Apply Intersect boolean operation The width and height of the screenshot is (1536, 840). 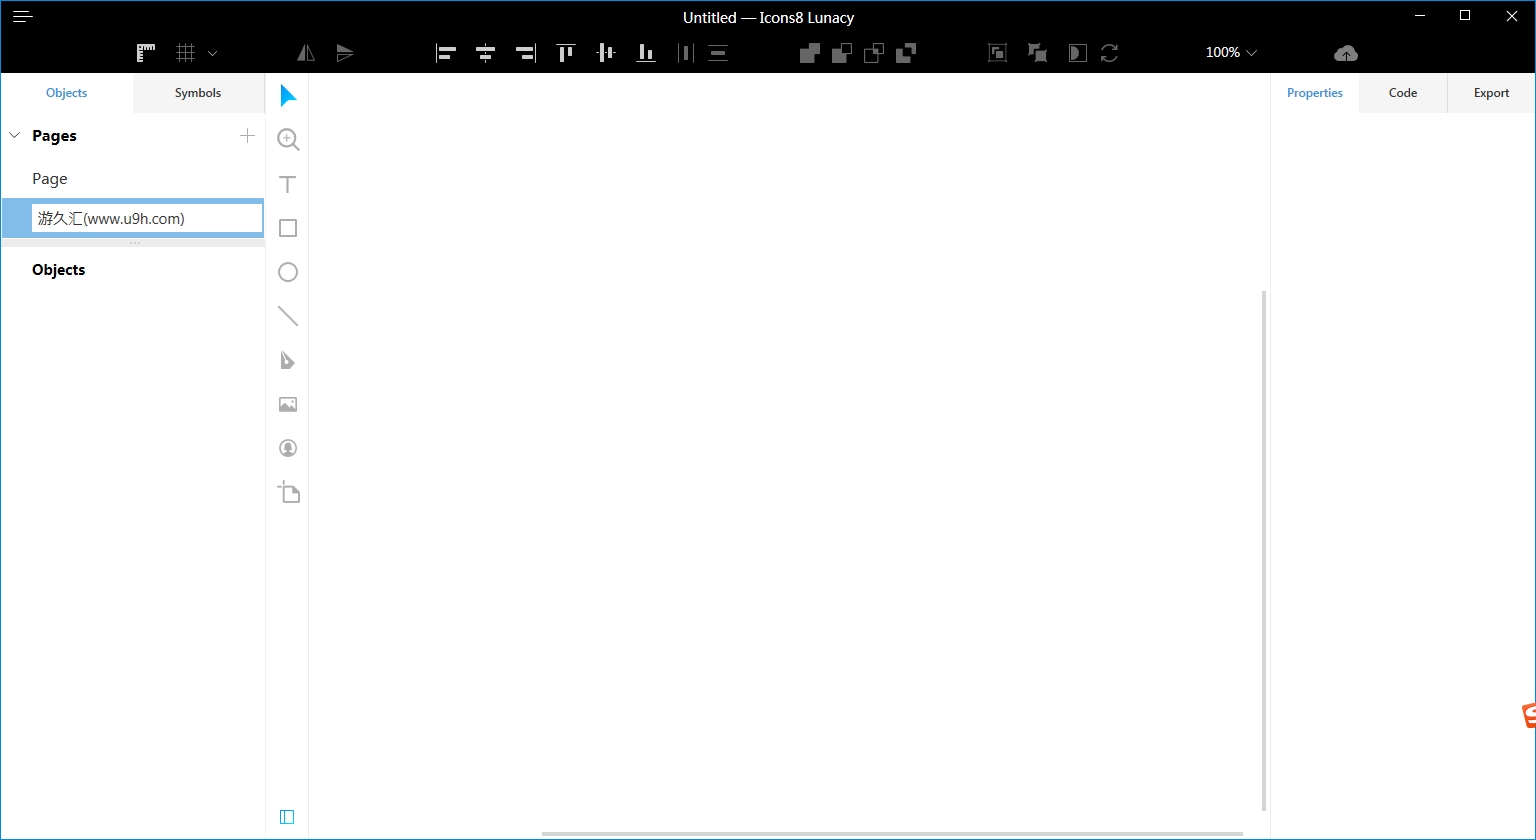click(x=874, y=53)
